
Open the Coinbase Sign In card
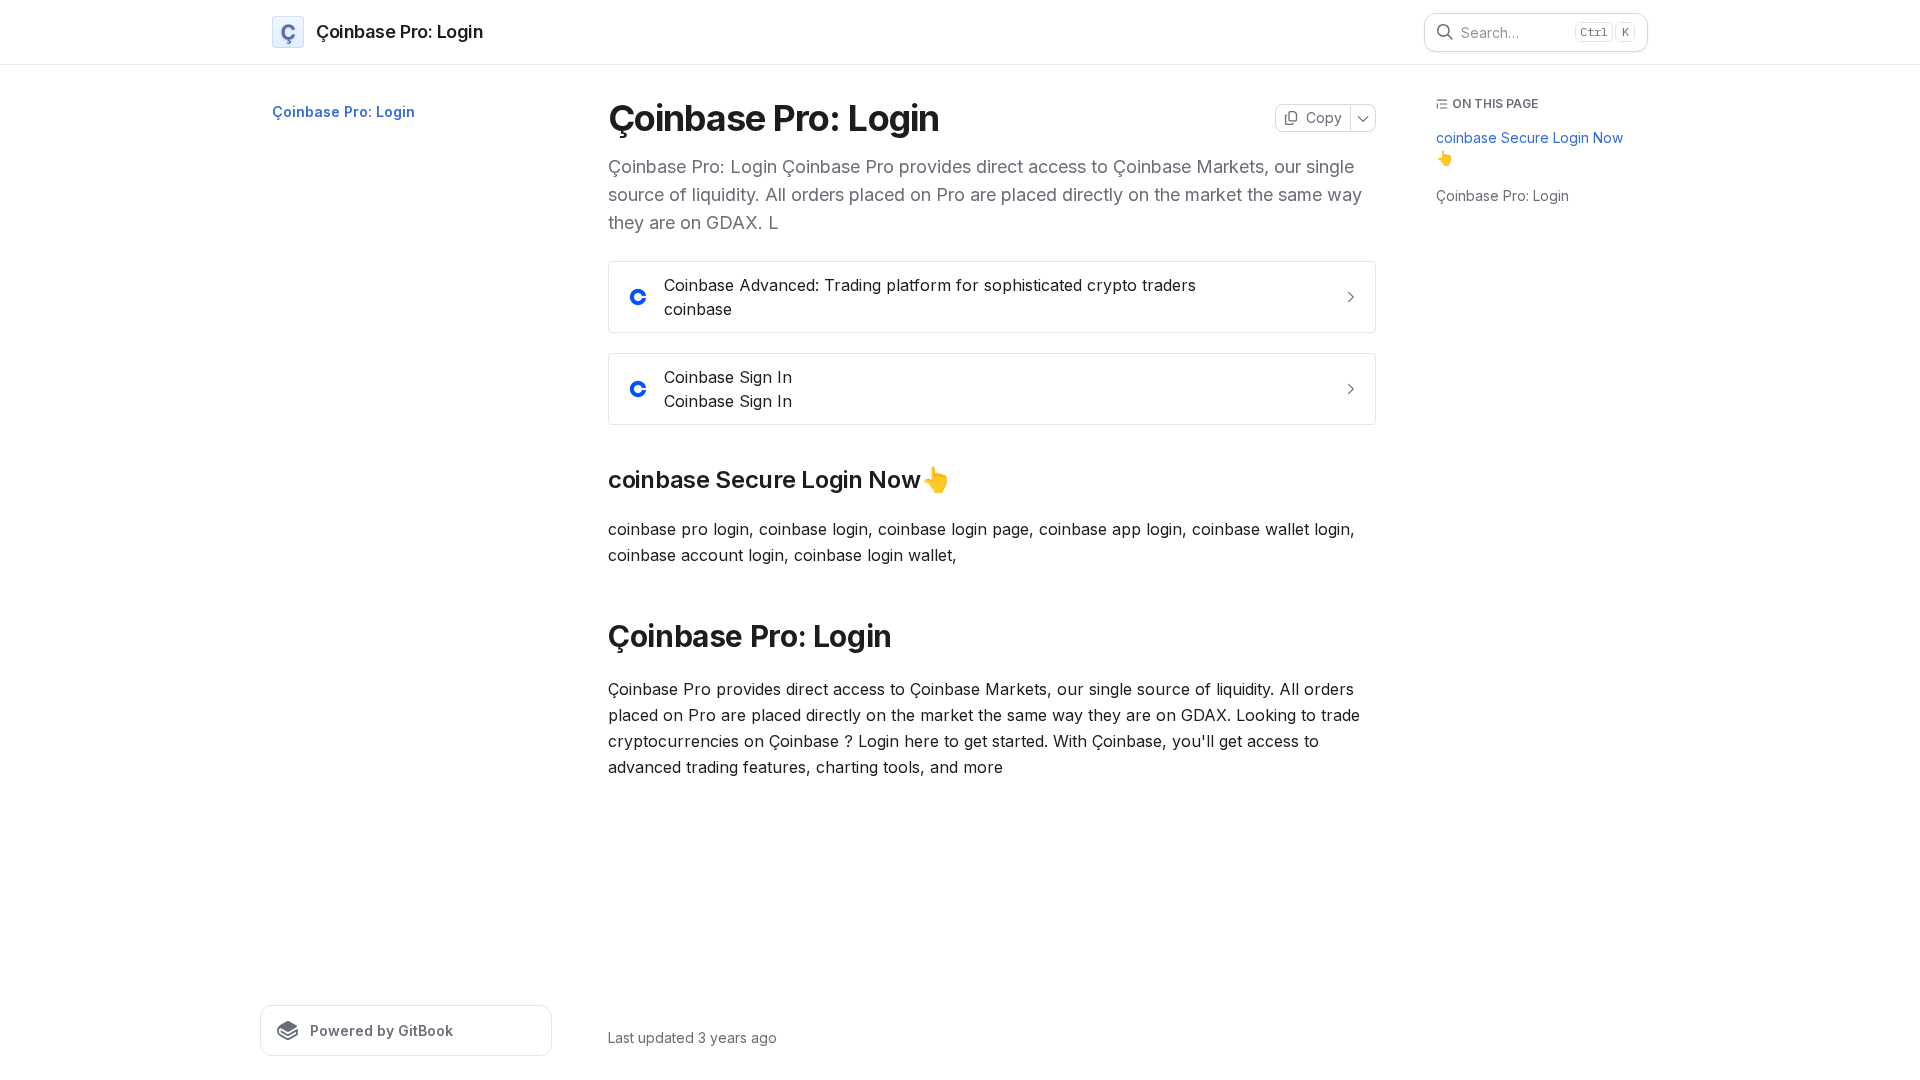991,389
